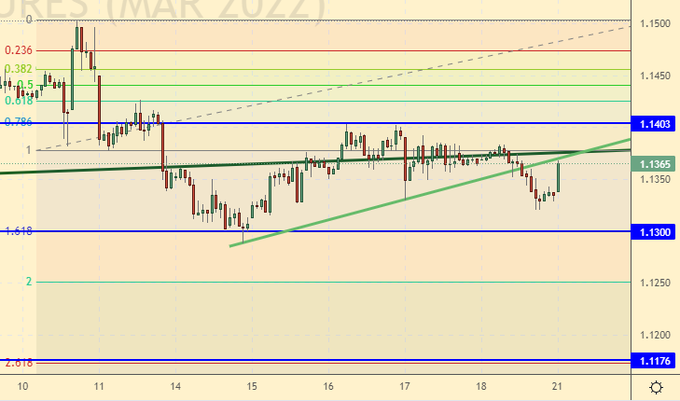Click the Fibonacci level 2 label

pos(30,282)
